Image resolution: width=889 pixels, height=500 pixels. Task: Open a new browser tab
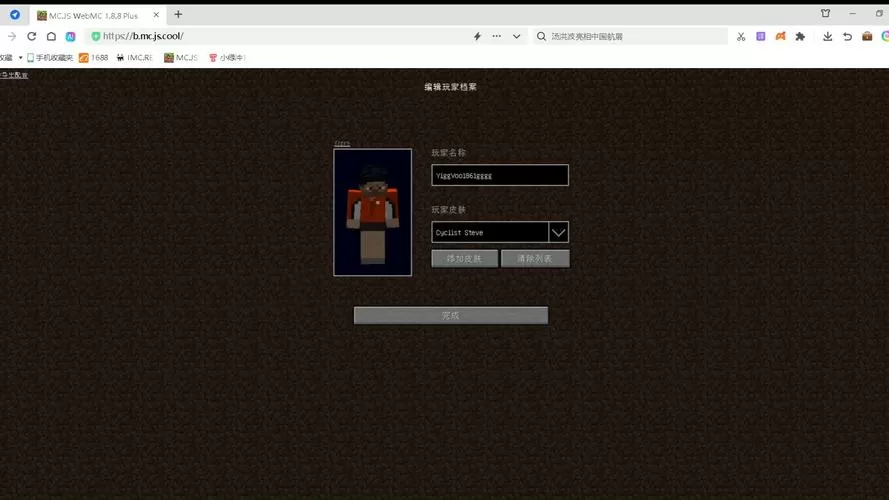(178, 15)
